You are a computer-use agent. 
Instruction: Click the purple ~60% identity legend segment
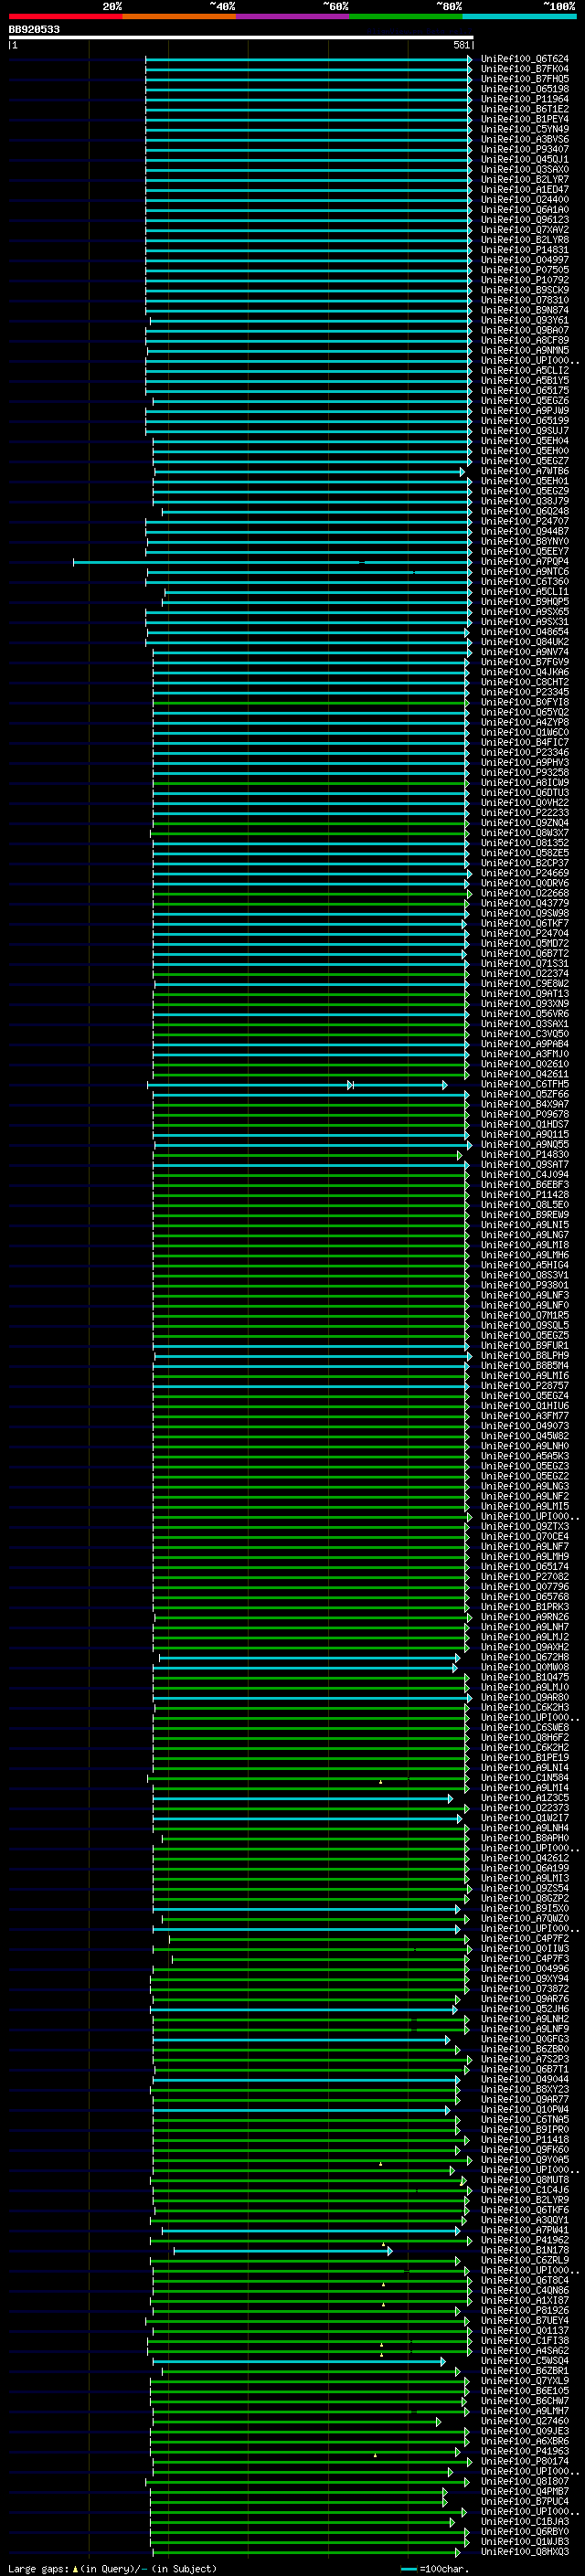point(293,16)
